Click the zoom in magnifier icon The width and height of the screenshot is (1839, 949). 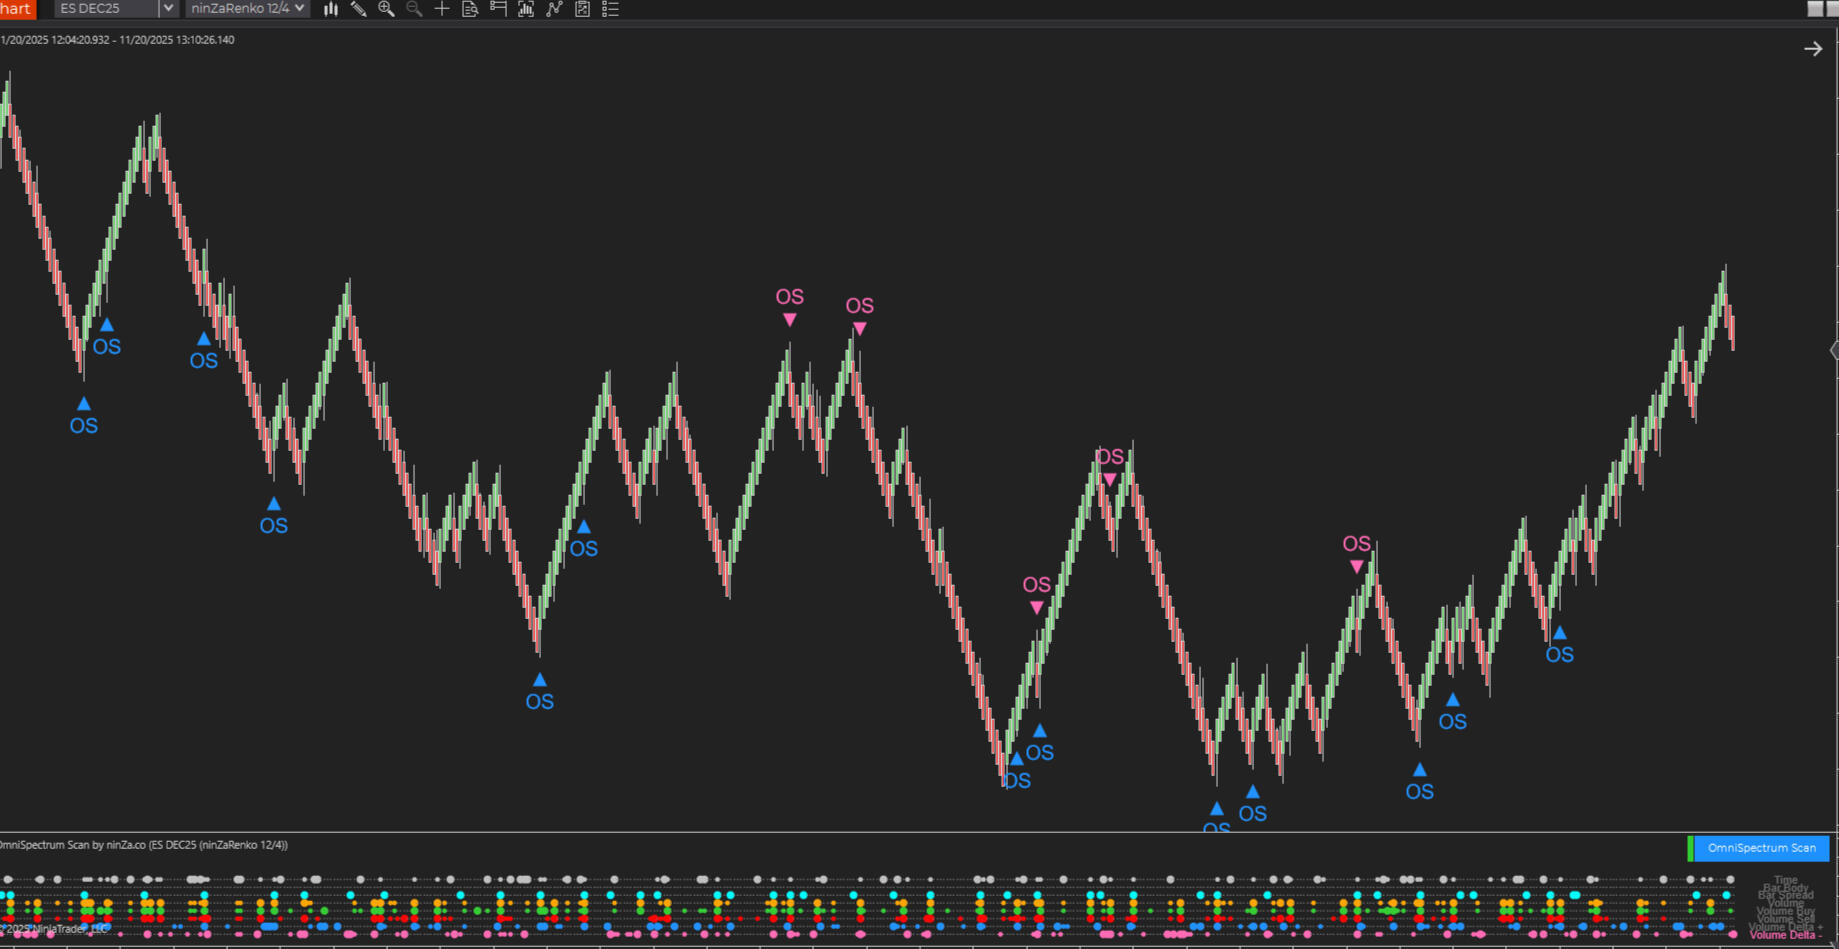coord(386,9)
